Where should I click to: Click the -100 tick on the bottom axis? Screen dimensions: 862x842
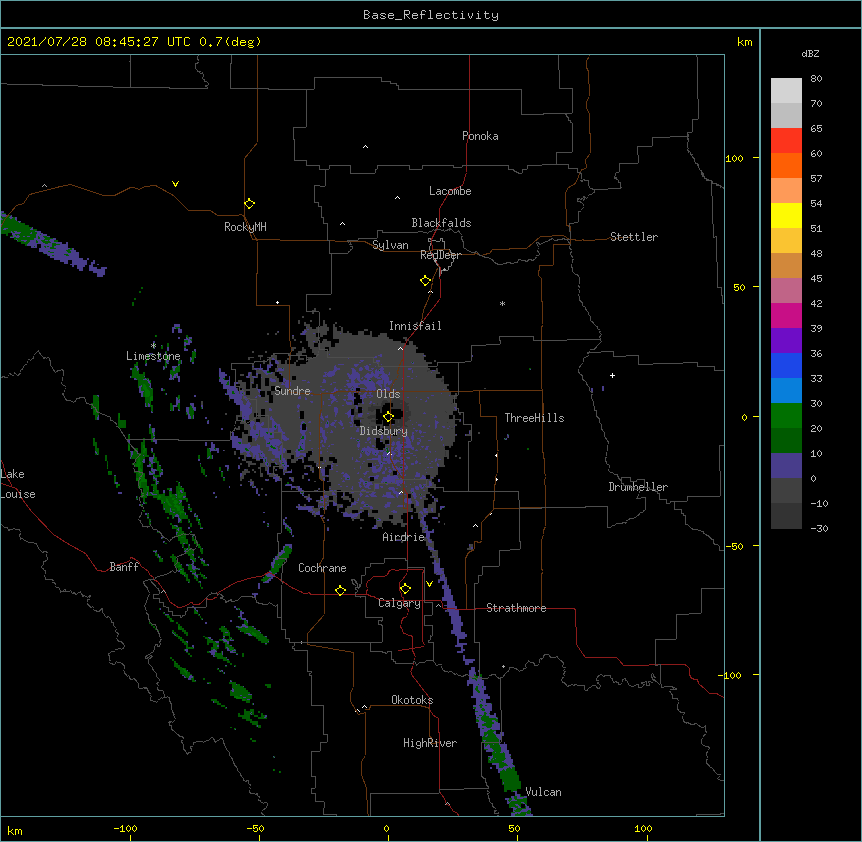point(126,829)
